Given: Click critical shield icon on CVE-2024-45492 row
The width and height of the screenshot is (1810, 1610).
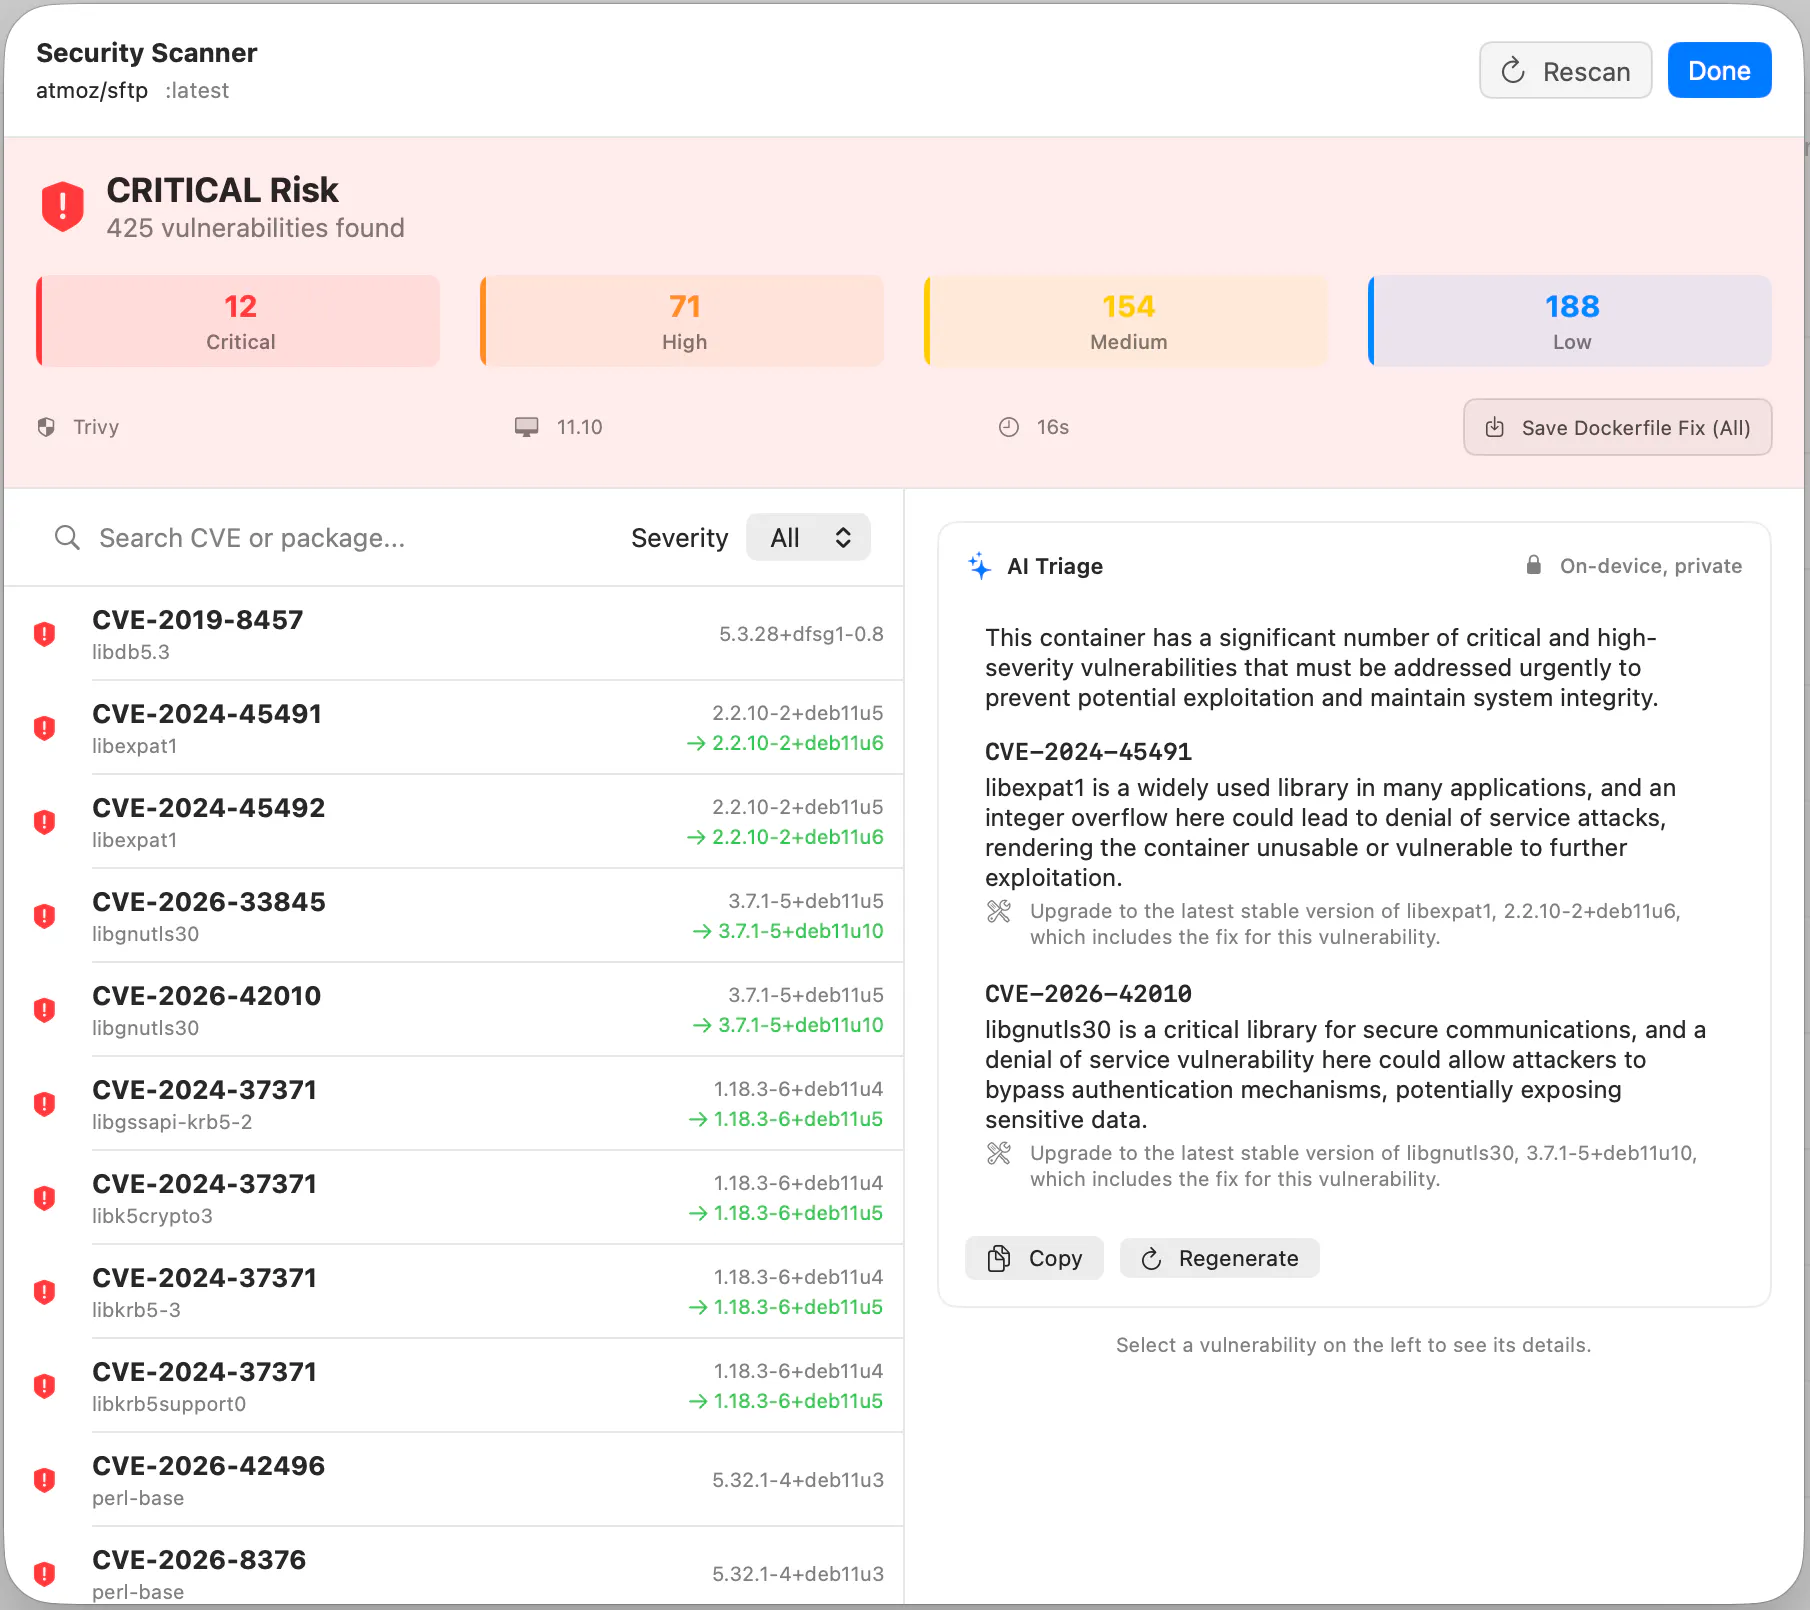Looking at the screenshot, I should (x=44, y=822).
